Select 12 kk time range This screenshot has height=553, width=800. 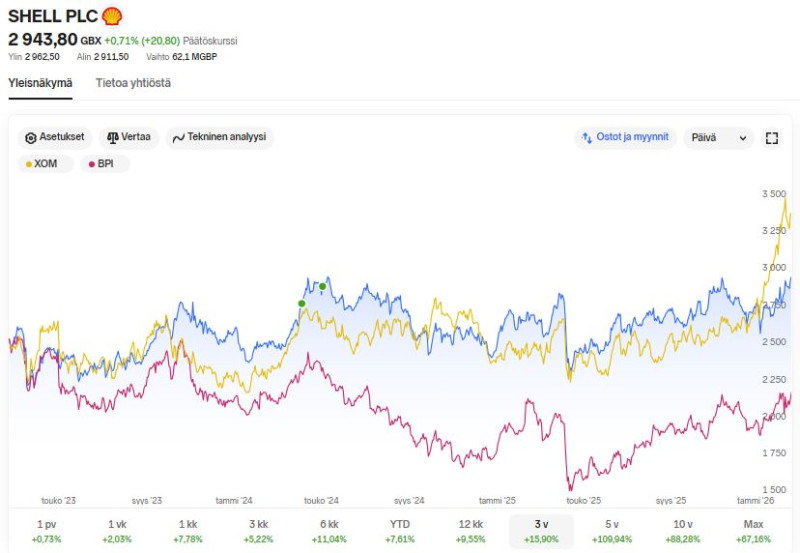[470, 532]
